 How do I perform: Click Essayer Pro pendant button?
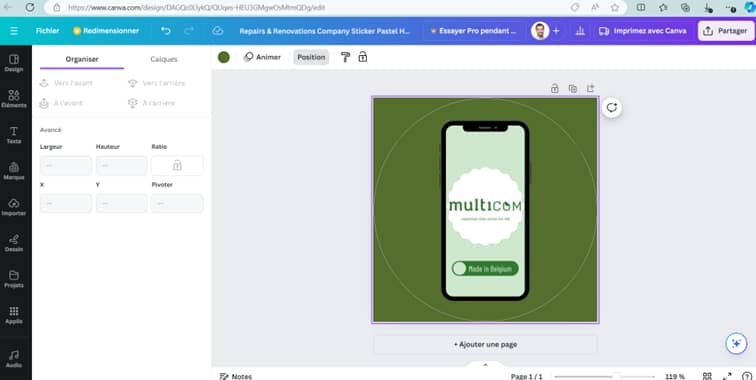click(473, 31)
